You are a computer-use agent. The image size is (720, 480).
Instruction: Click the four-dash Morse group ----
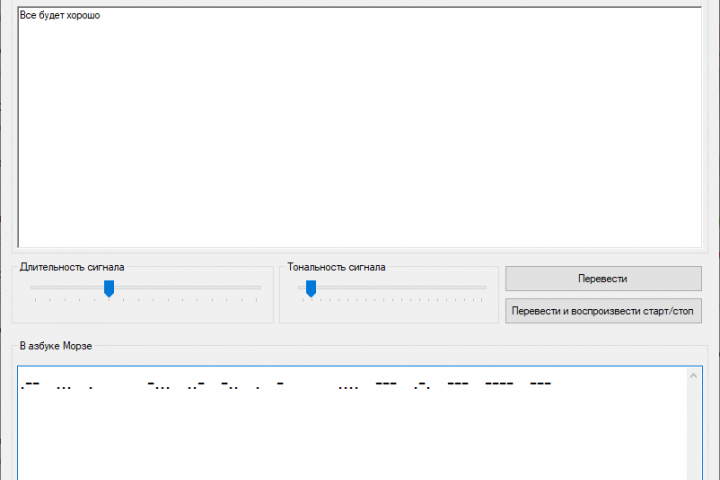tap(499, 383)
